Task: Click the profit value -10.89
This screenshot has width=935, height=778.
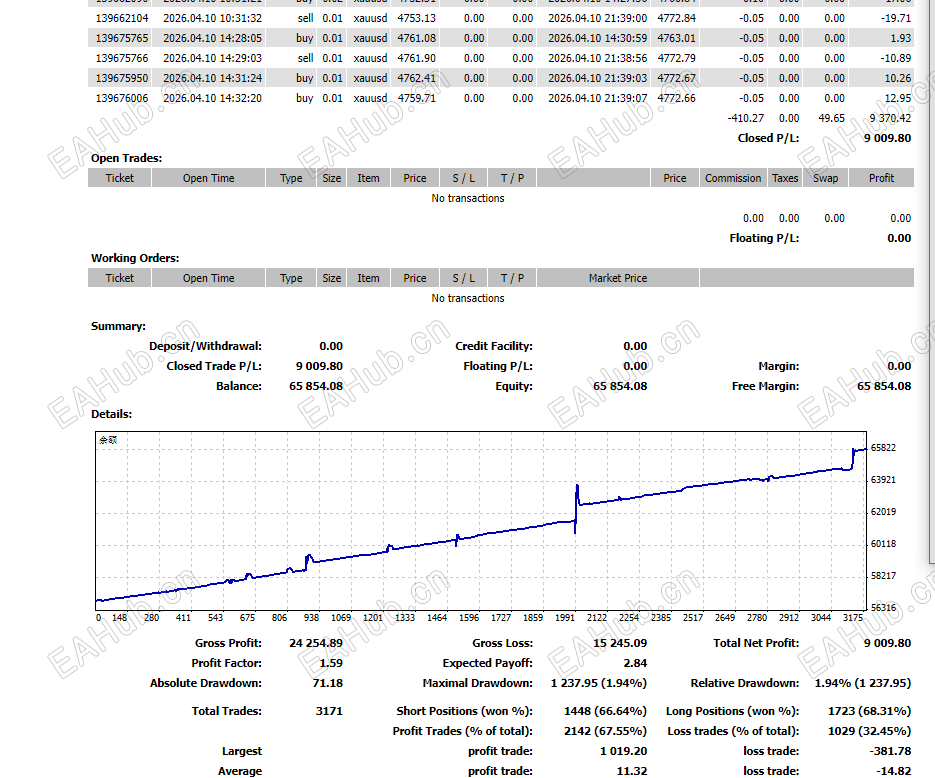Action: [x=896, y=58]
